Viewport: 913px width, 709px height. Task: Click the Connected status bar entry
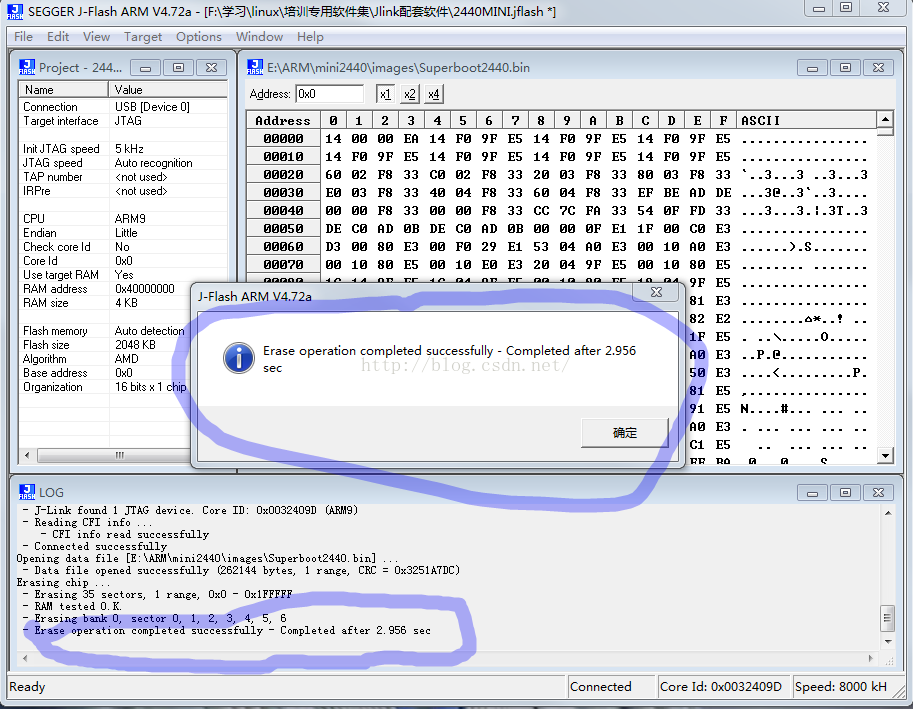[611, 687]
